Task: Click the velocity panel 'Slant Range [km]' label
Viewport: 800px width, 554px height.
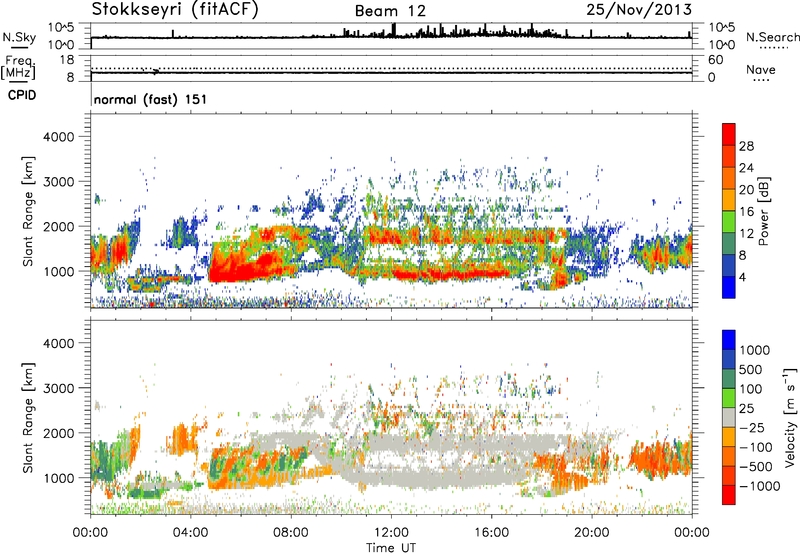Action: coord(28,418)
